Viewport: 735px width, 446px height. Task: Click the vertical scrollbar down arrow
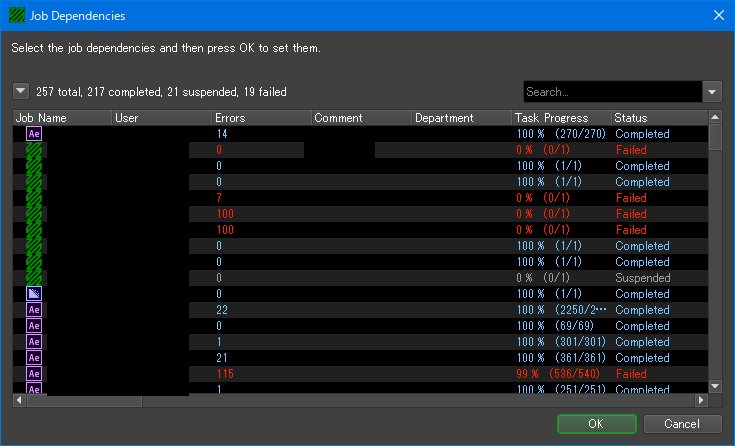(715, 386)
